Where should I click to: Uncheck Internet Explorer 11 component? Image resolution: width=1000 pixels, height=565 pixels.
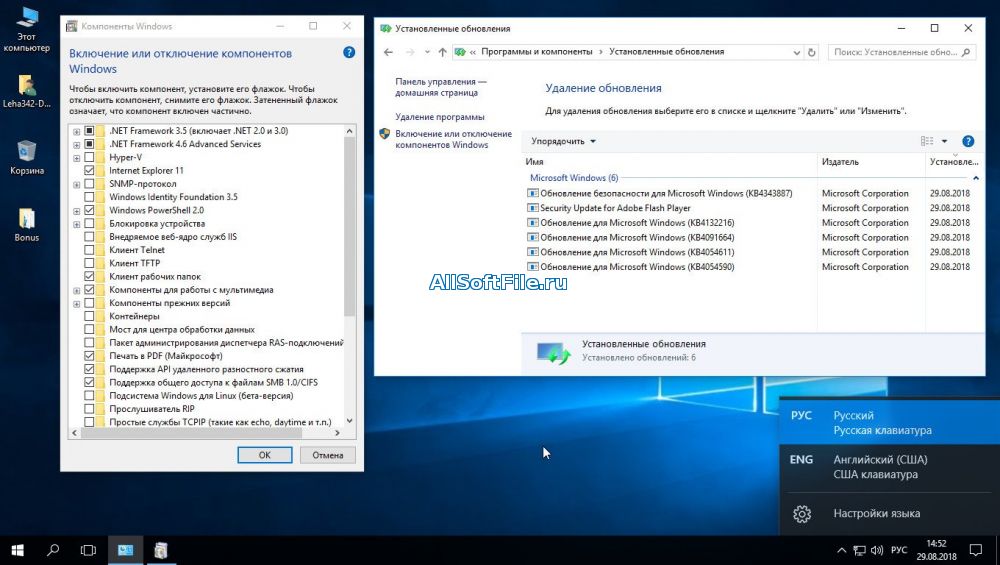click(x=90, y=171)
